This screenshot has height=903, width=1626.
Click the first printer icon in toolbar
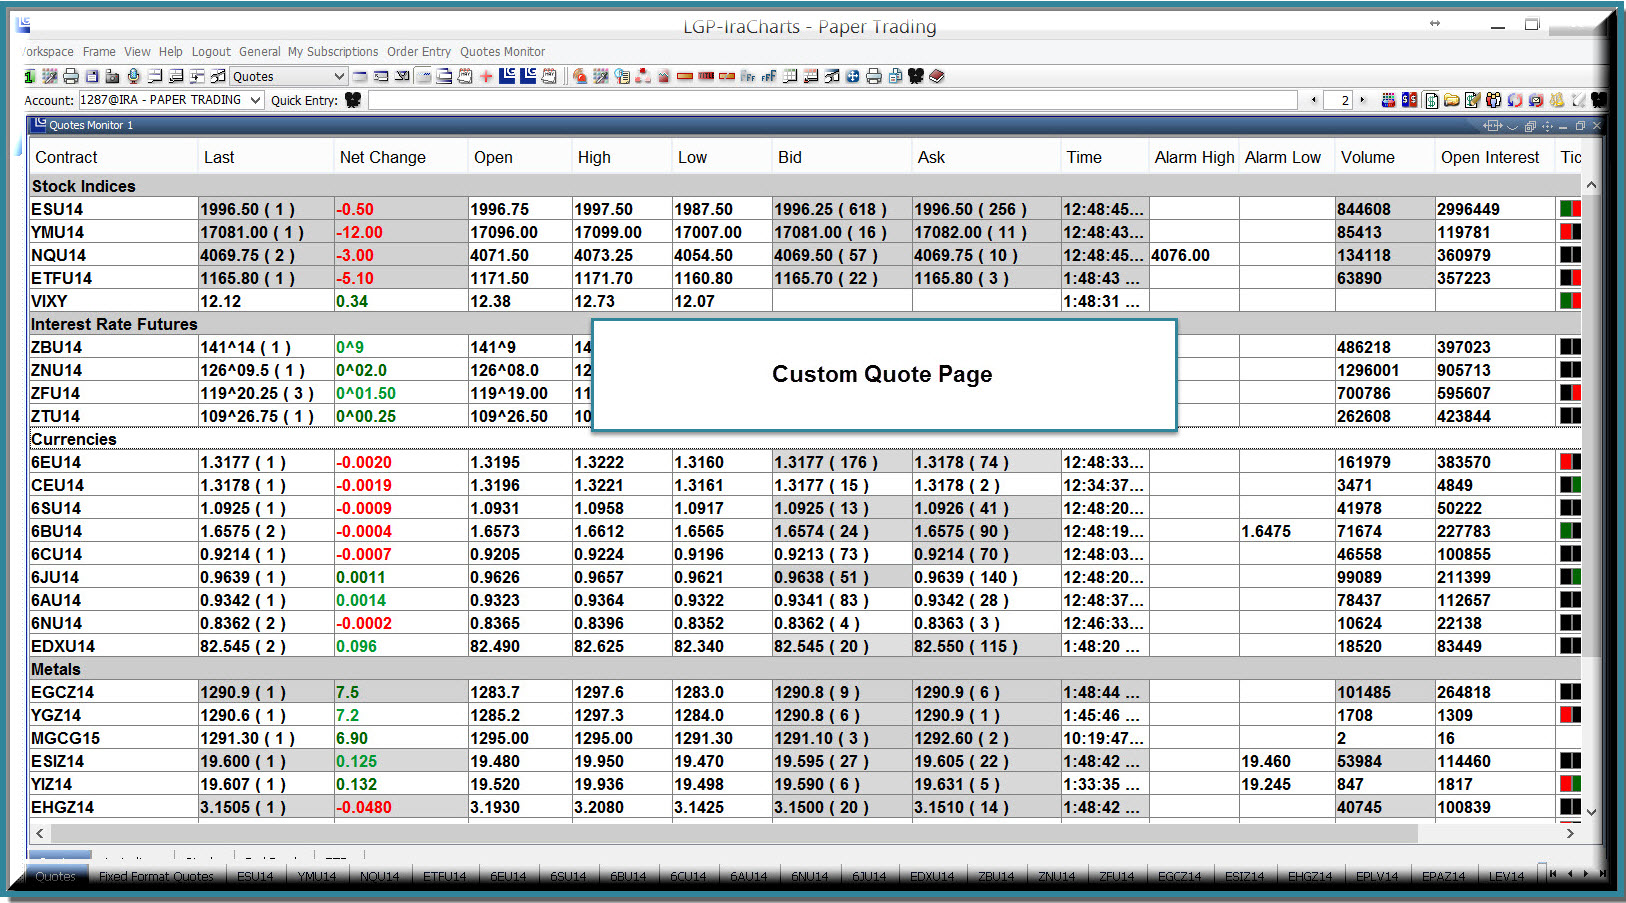[70, 76]
